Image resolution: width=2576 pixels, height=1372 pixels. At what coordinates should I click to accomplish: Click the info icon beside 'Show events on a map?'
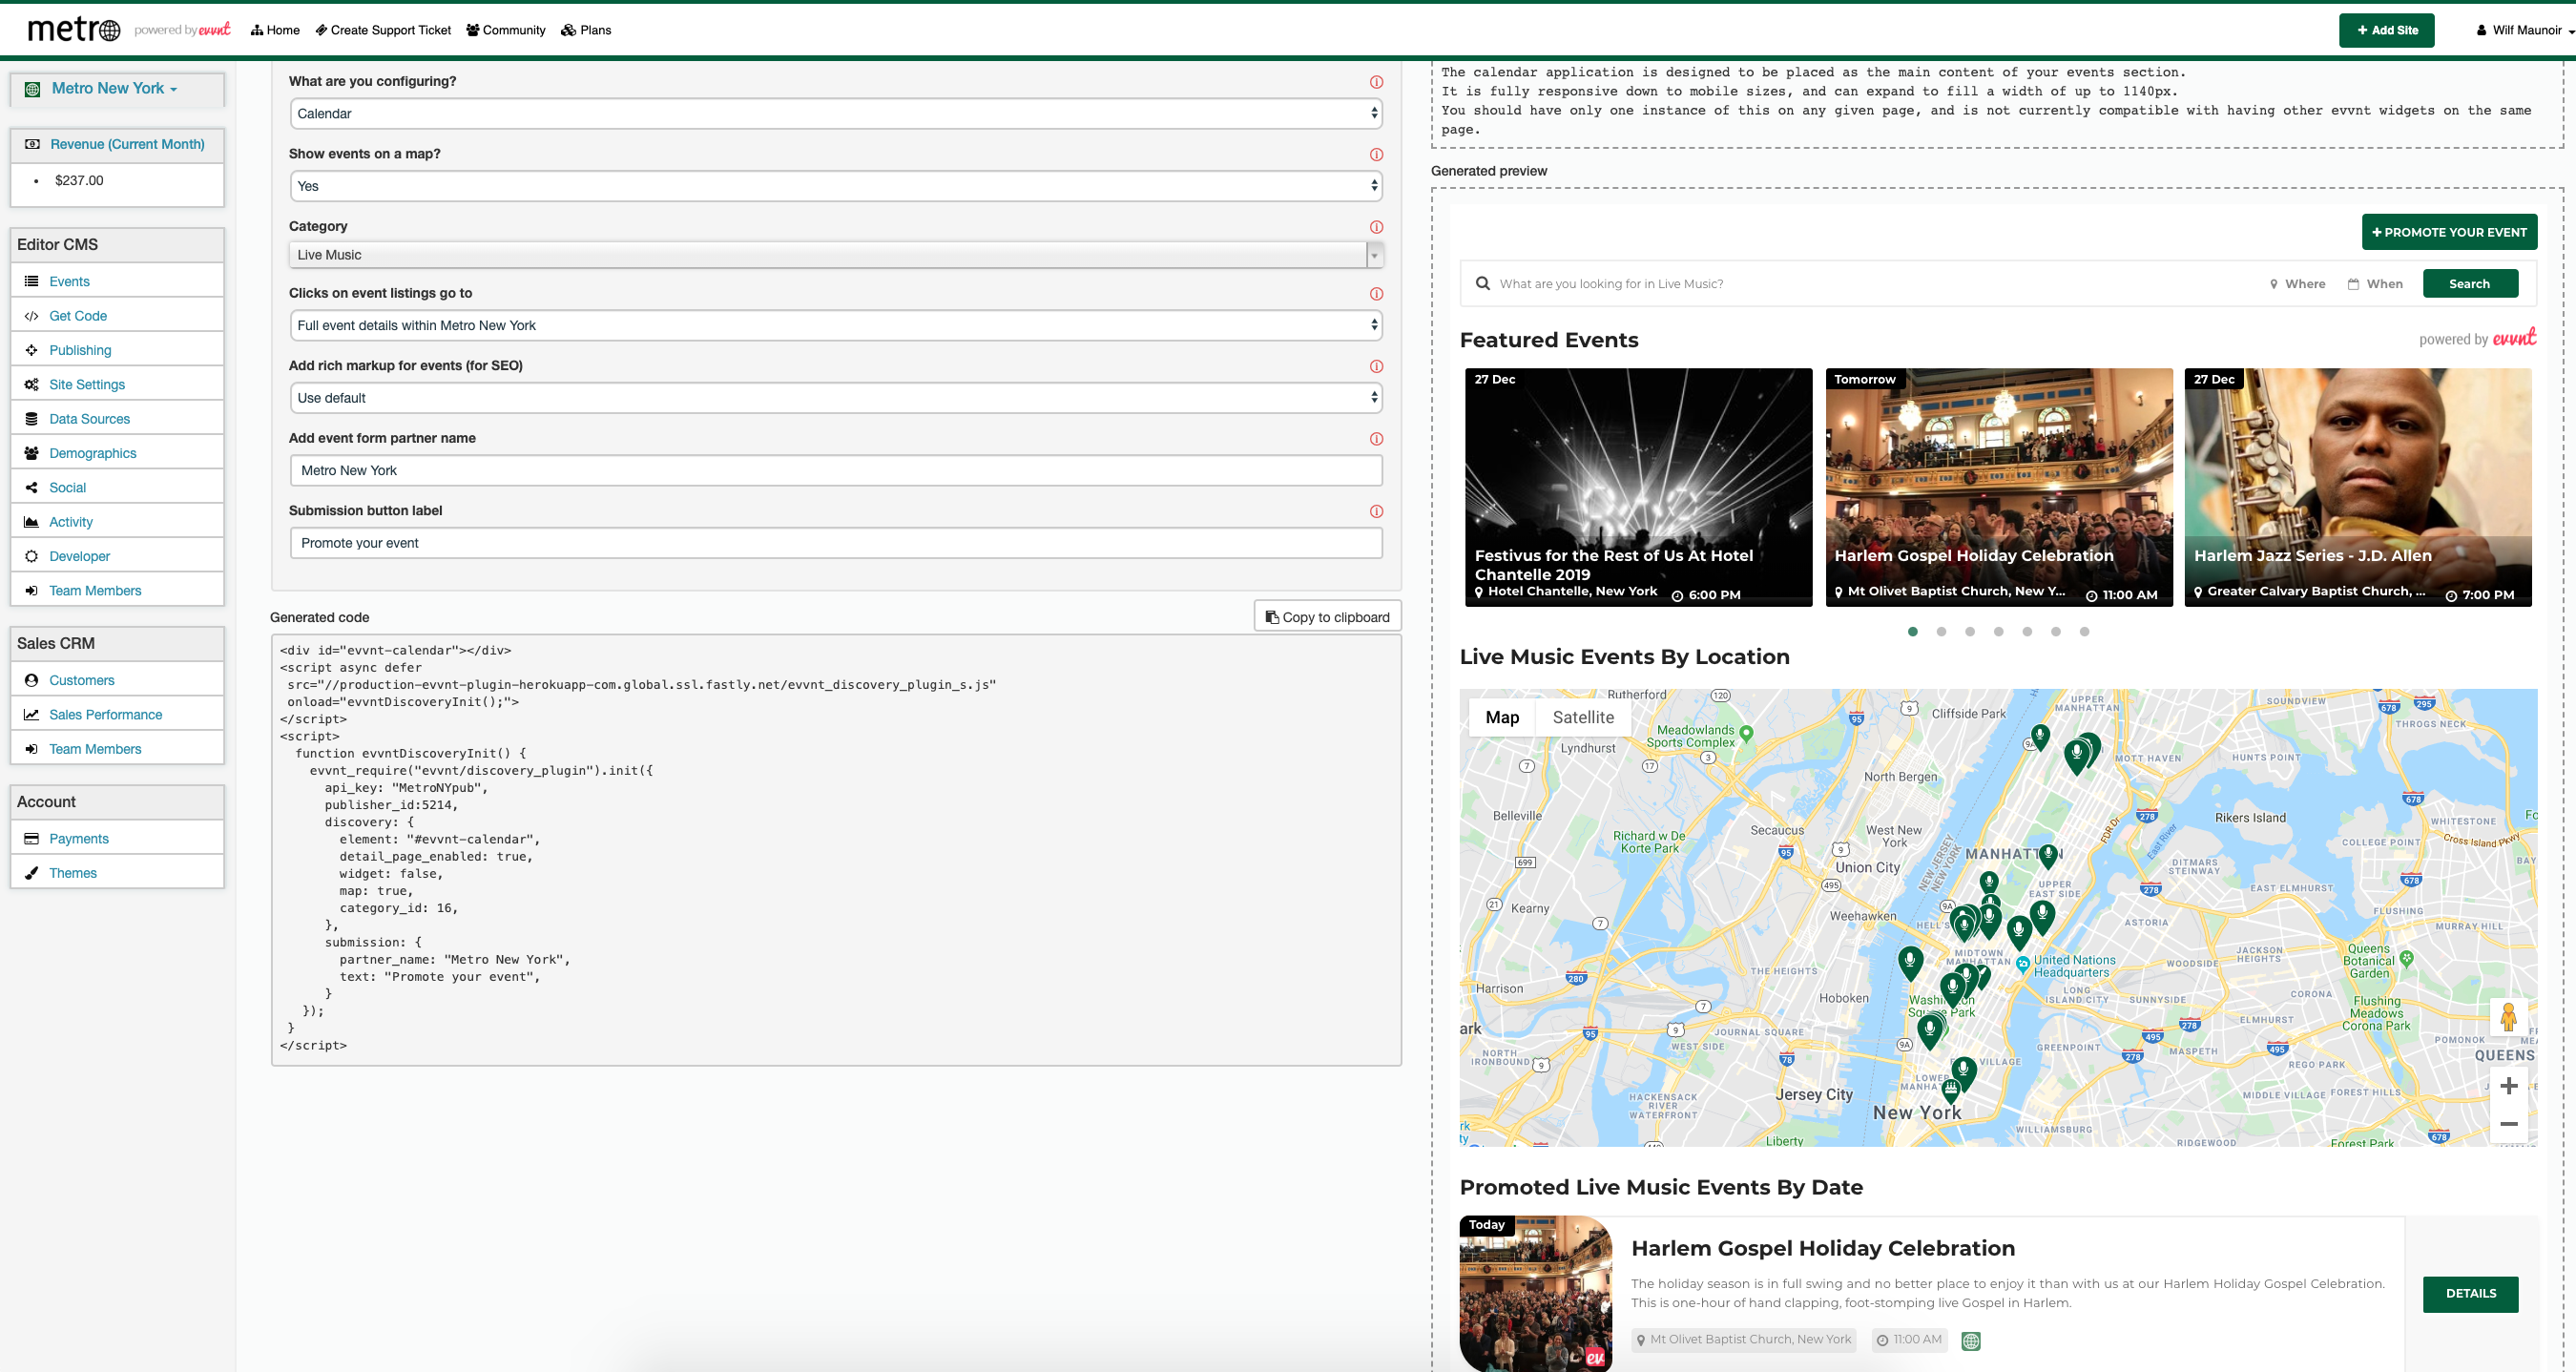[x=1376, y=155]
